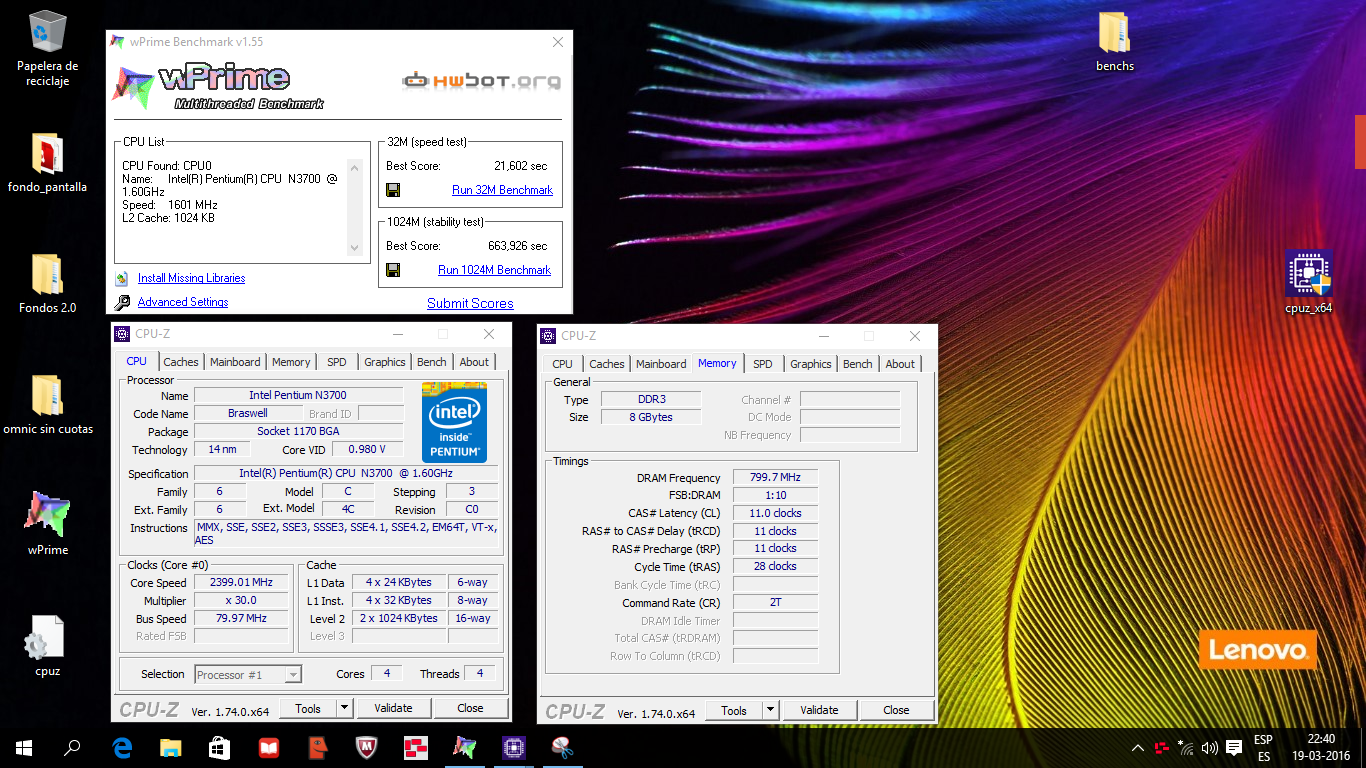
Task: Open the Snipping Tool taskbar icon
Action: coord(562,747)
